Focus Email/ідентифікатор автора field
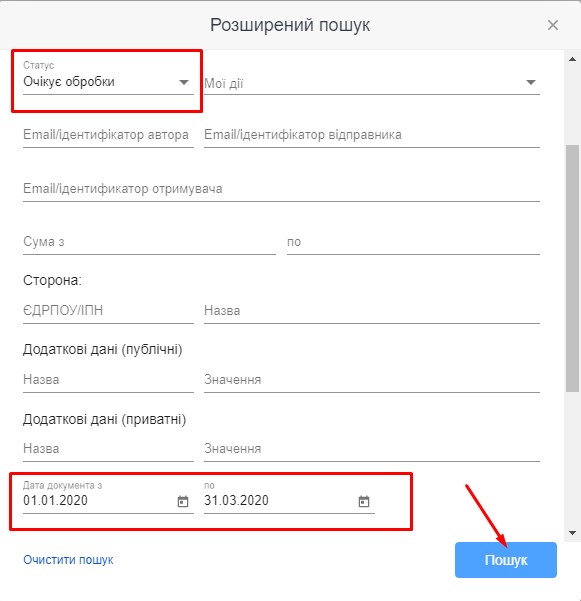Screen dimensions: 581x601 108,135
